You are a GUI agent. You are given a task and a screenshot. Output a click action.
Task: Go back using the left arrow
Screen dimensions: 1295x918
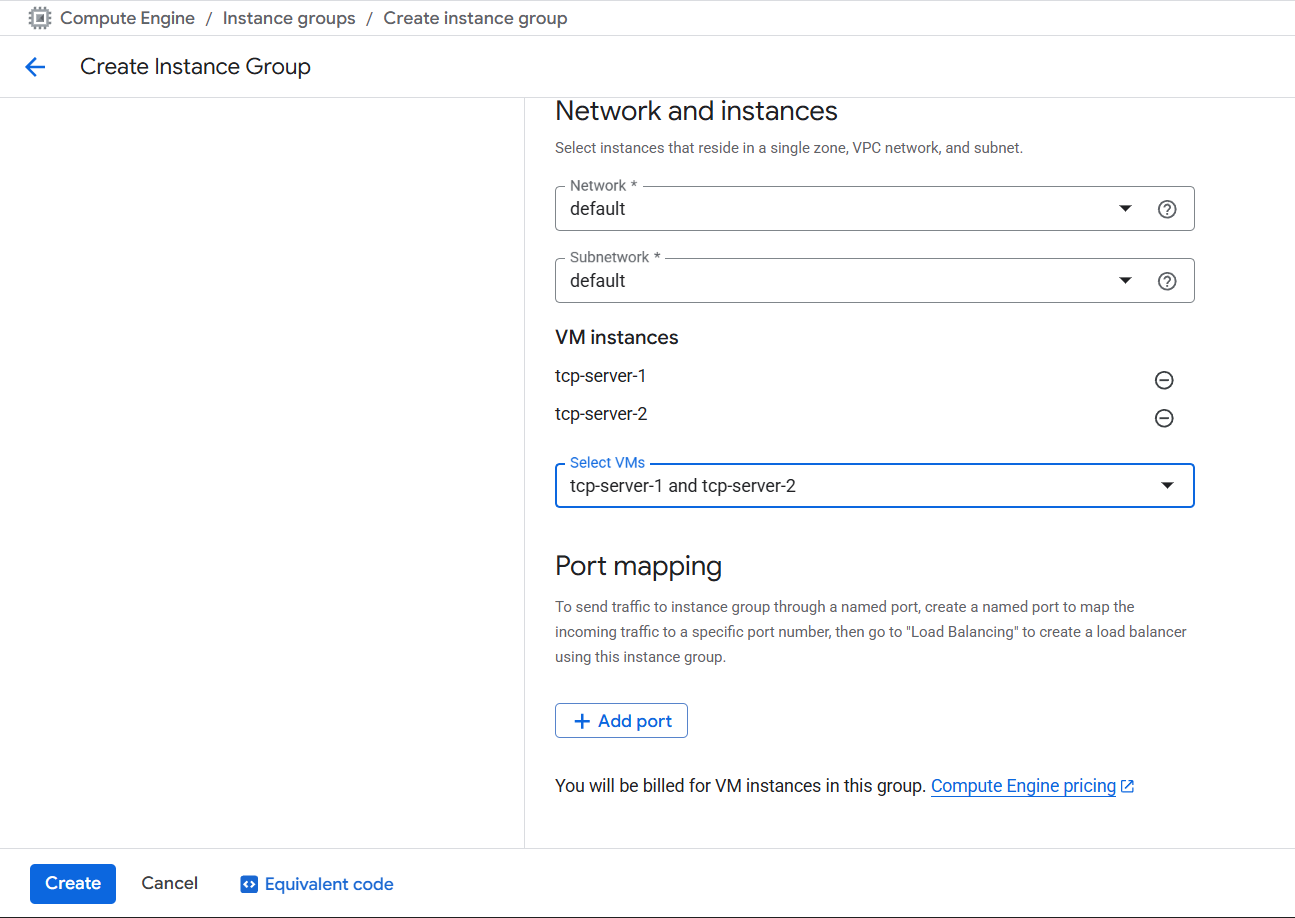tap(35, 67)
